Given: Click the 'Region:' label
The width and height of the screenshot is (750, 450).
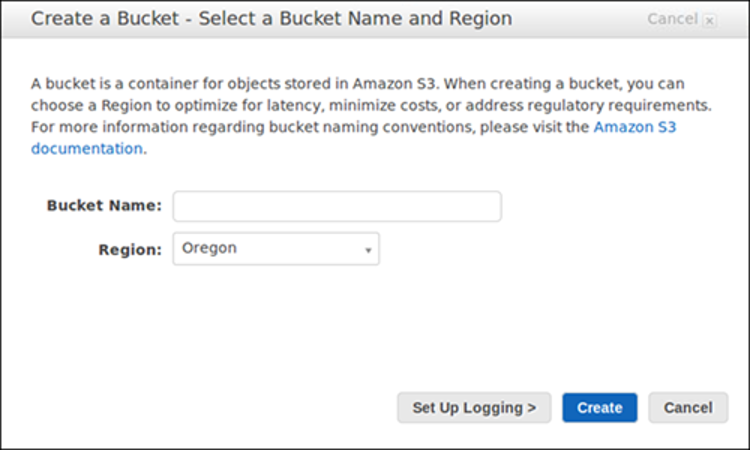Looking at the screenshot, I should [130, 250].
